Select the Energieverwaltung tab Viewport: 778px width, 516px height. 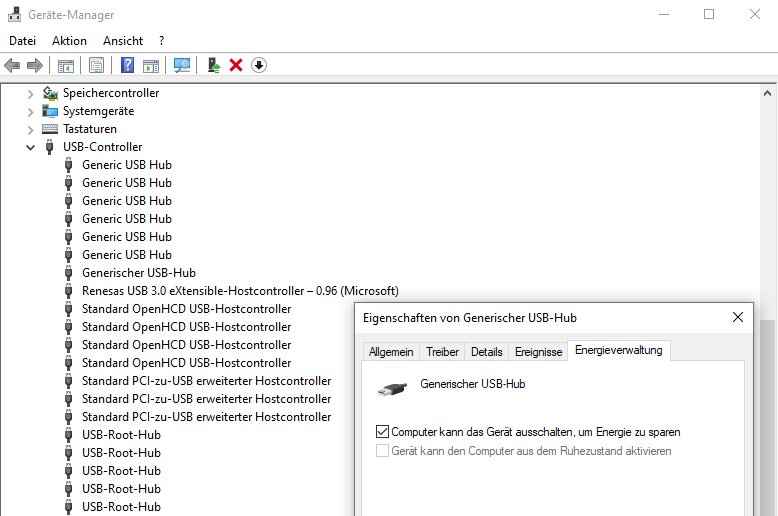coord(619,350)
